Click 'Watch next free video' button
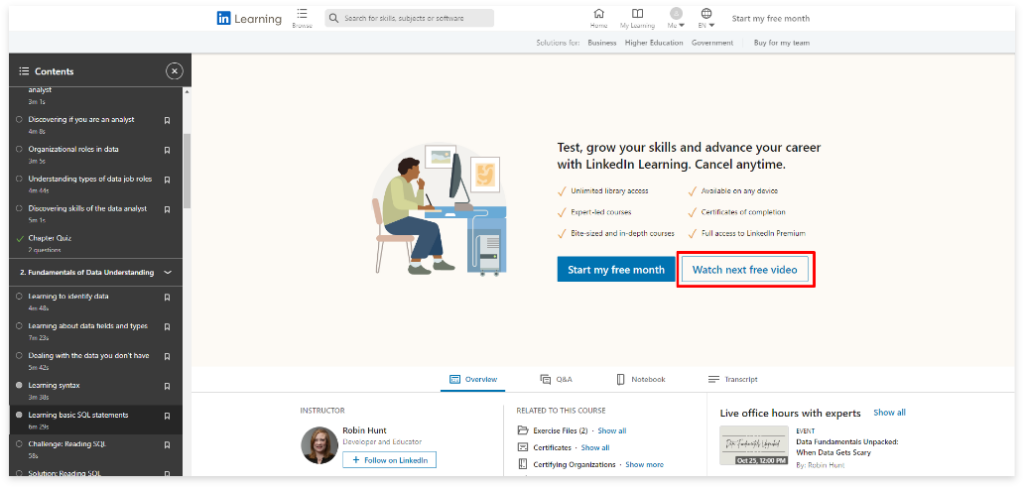1024x488 pixels. pyautogui.click(x=744, y=269)
